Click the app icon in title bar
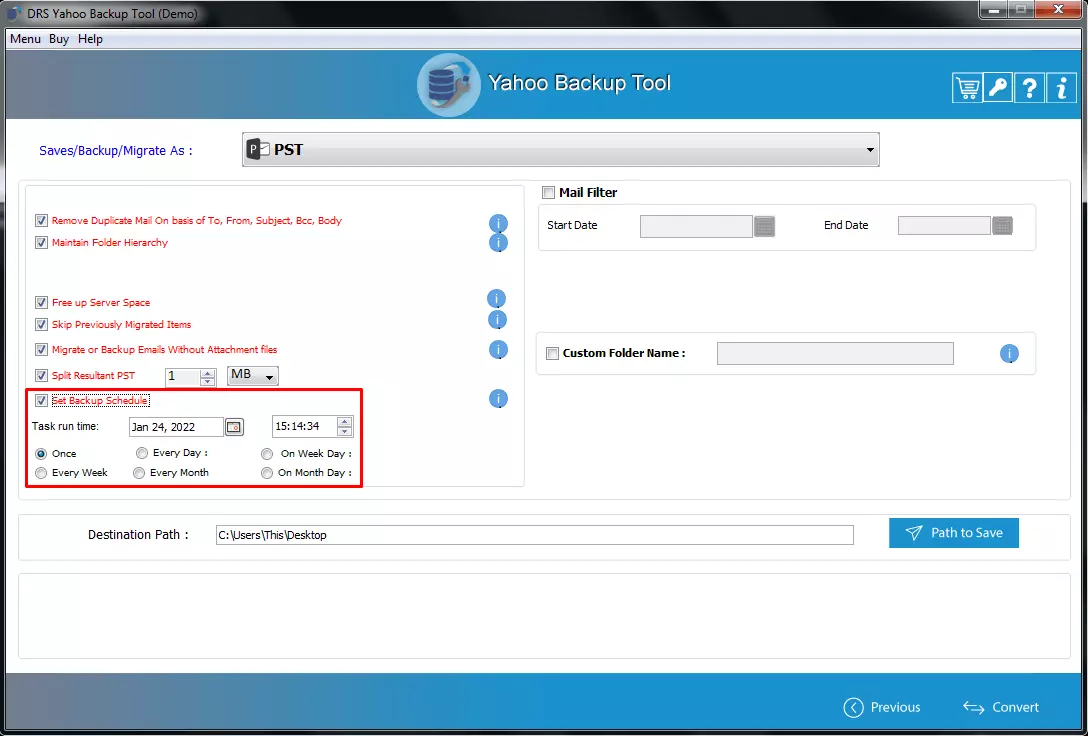Image resolution: width=1088 pixels, height=736 pixels. tap(14, 13)
